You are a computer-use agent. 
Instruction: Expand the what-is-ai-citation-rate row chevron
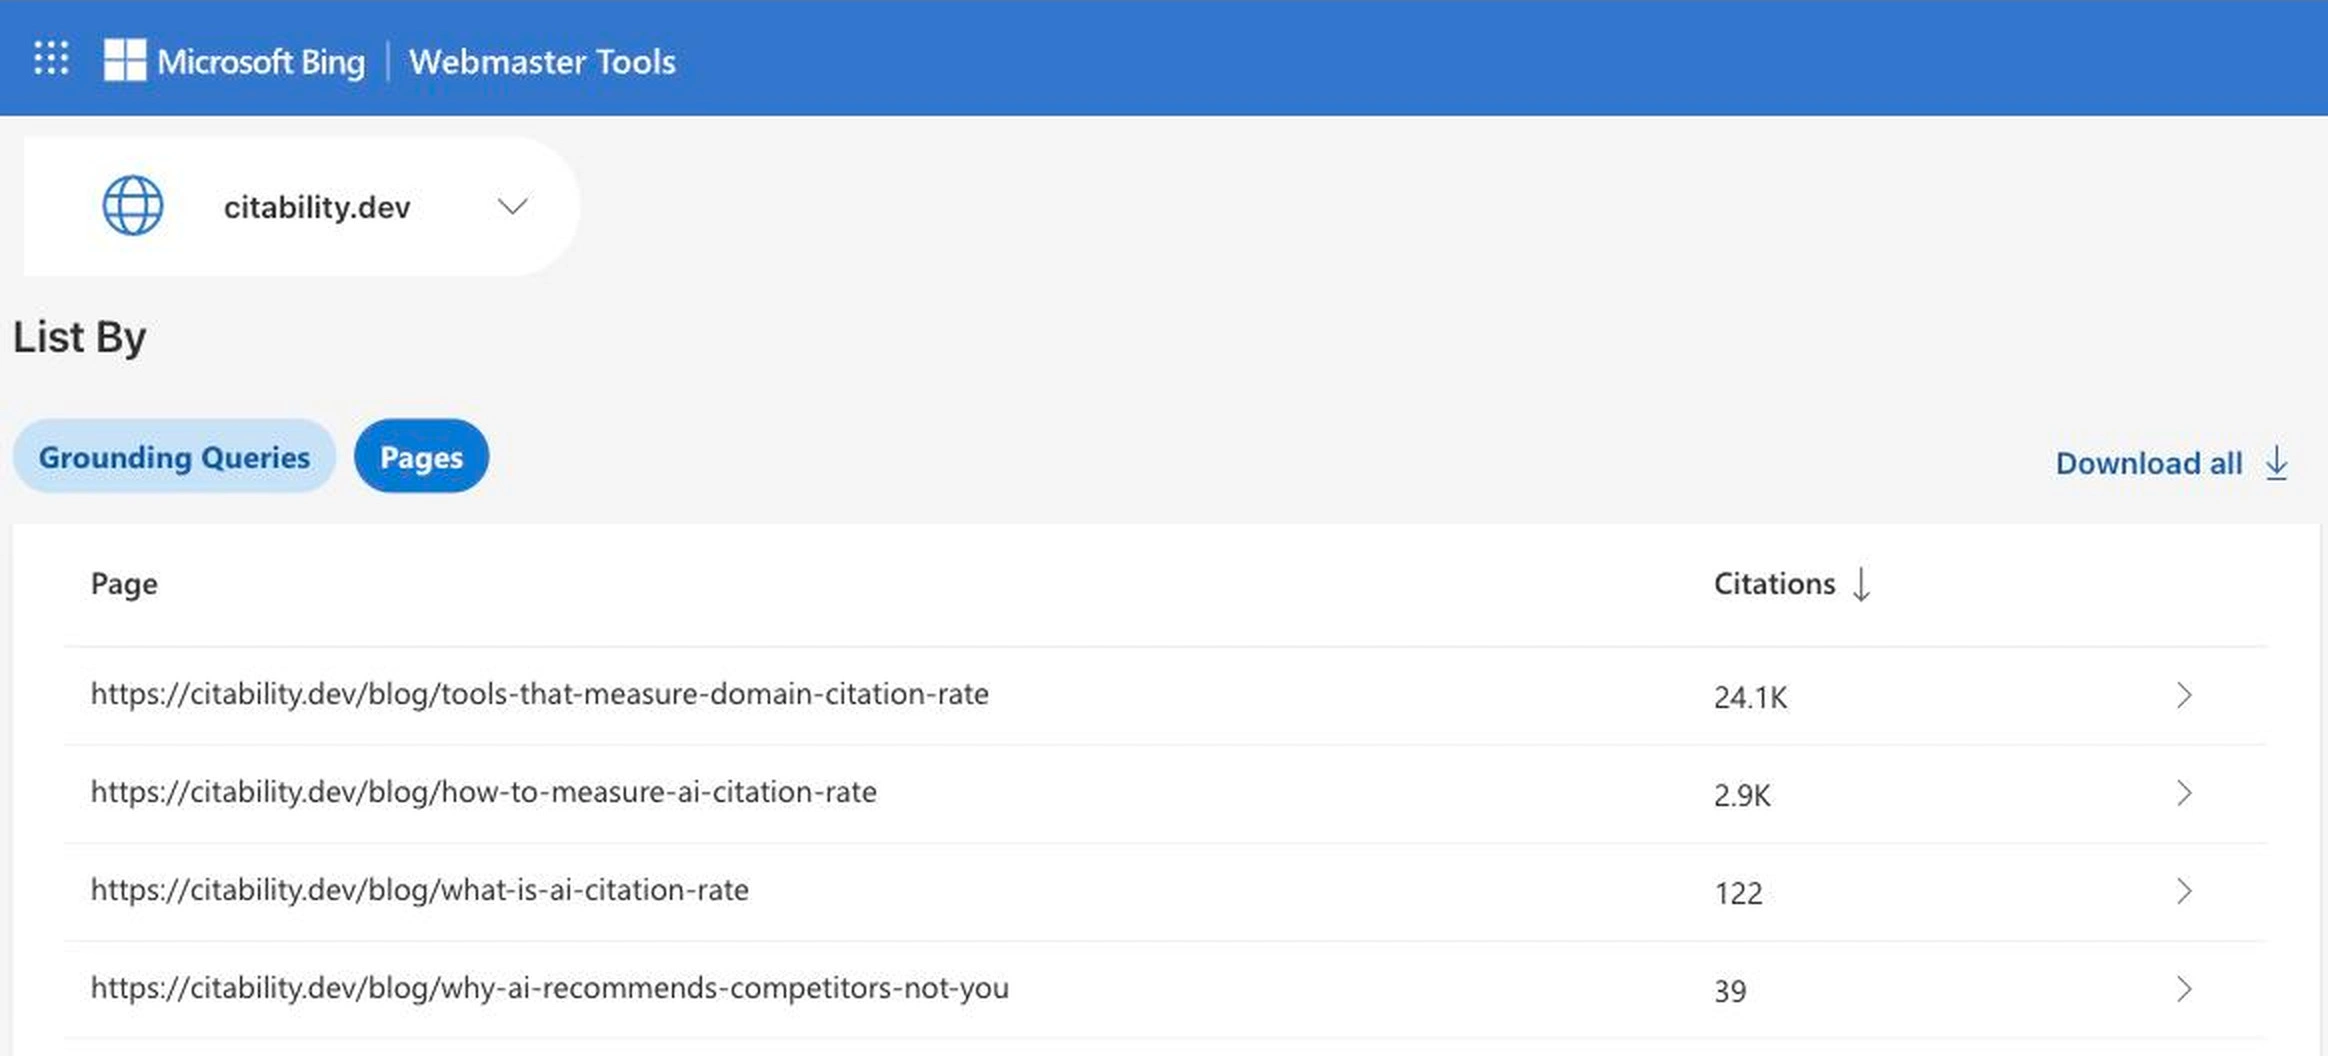(2184, 891)
